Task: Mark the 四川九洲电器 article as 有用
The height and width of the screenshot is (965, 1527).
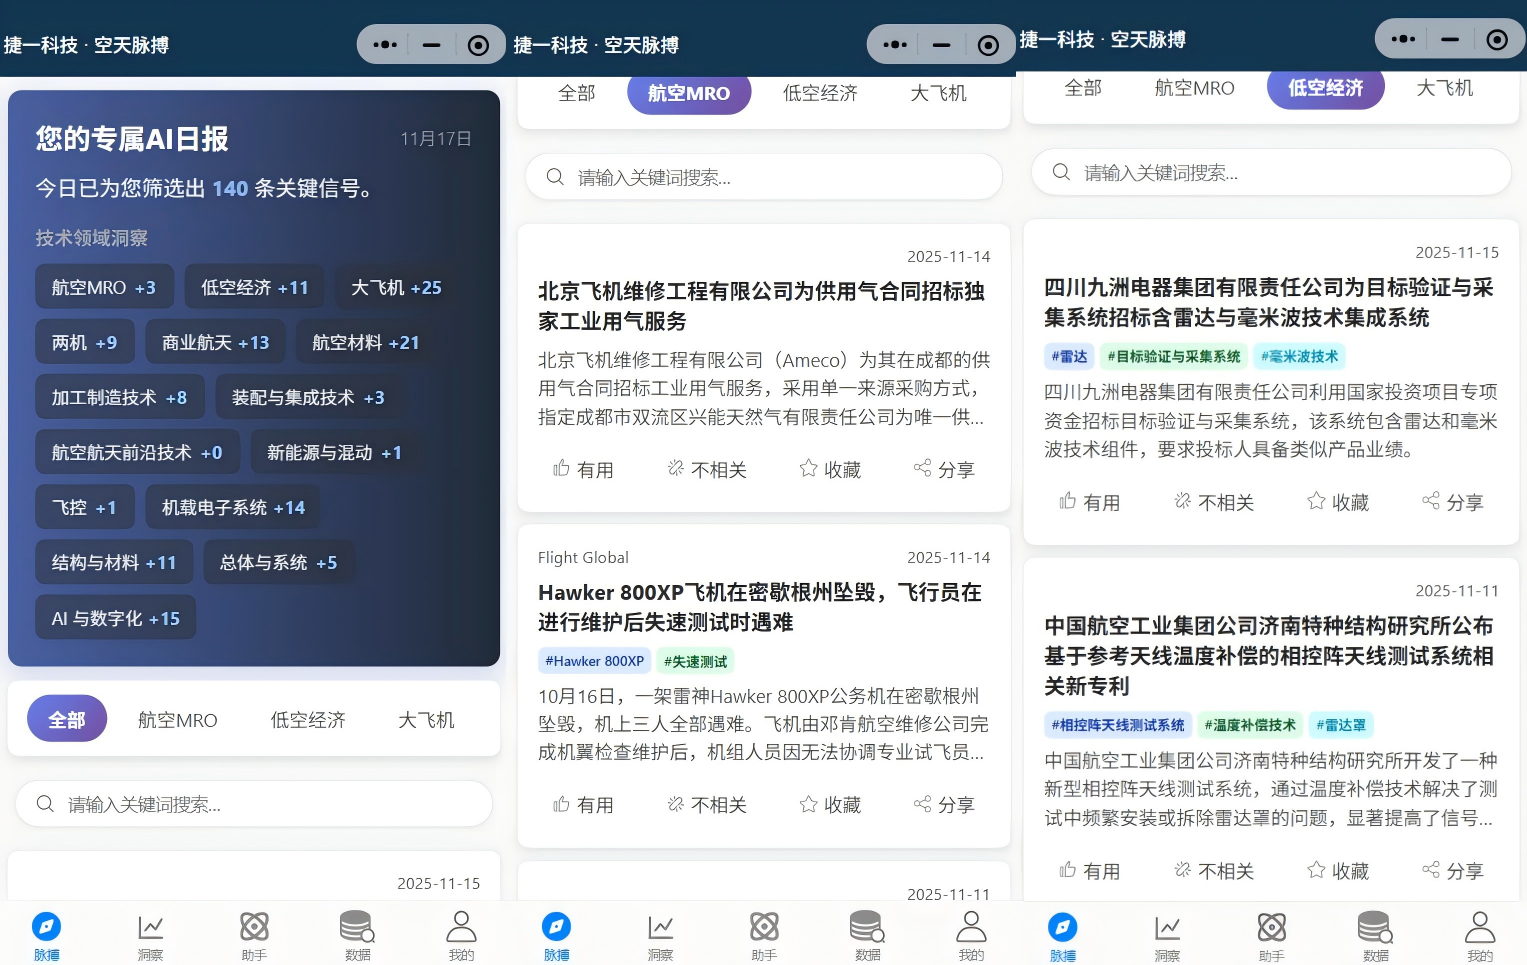Action: [x=1090, y=502]
